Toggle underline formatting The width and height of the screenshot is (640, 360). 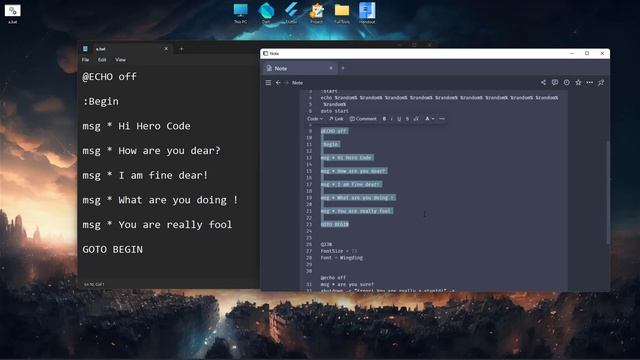click(399, 119)
